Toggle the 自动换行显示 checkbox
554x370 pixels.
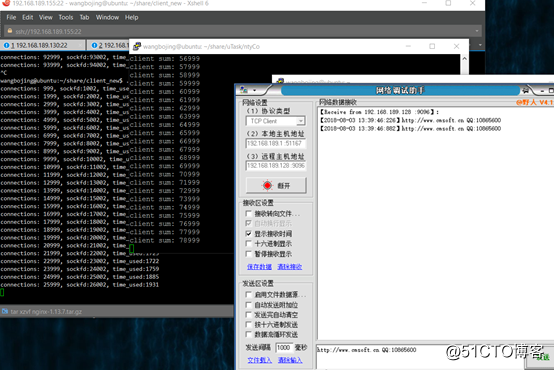pyautogui.click(x=248, y=223)
